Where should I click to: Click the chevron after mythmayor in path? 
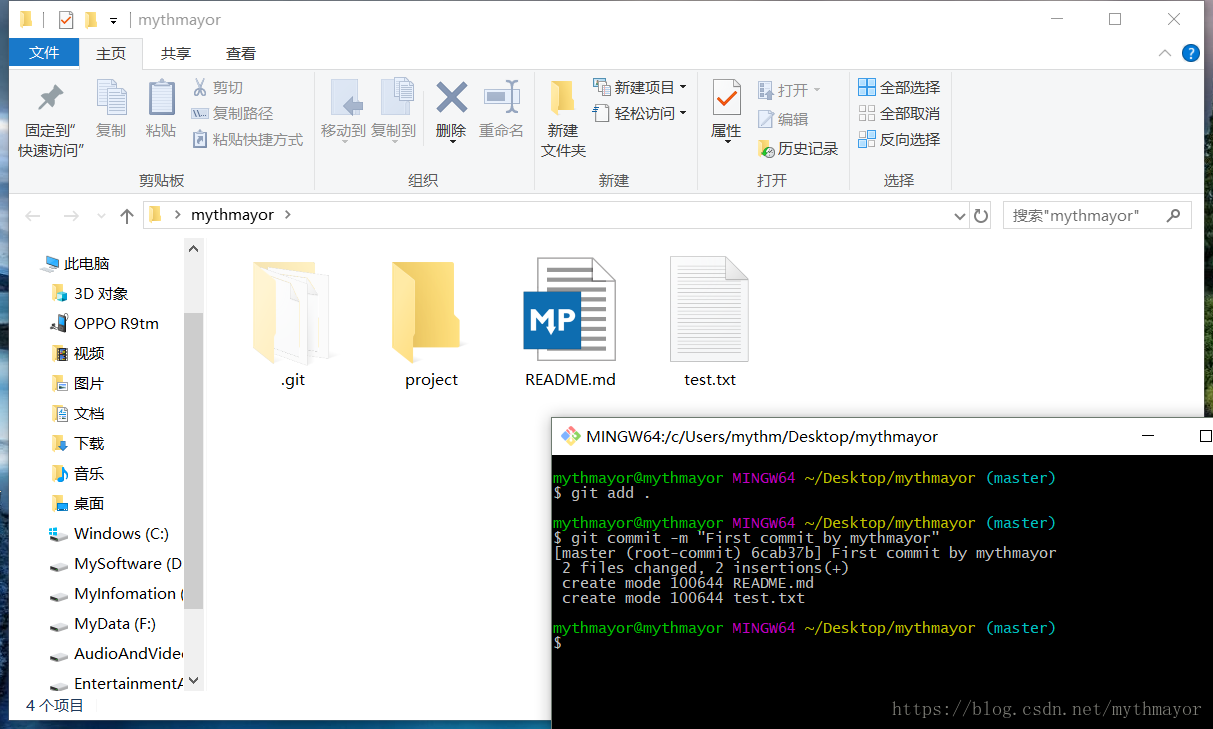click(x=287, y=215)
